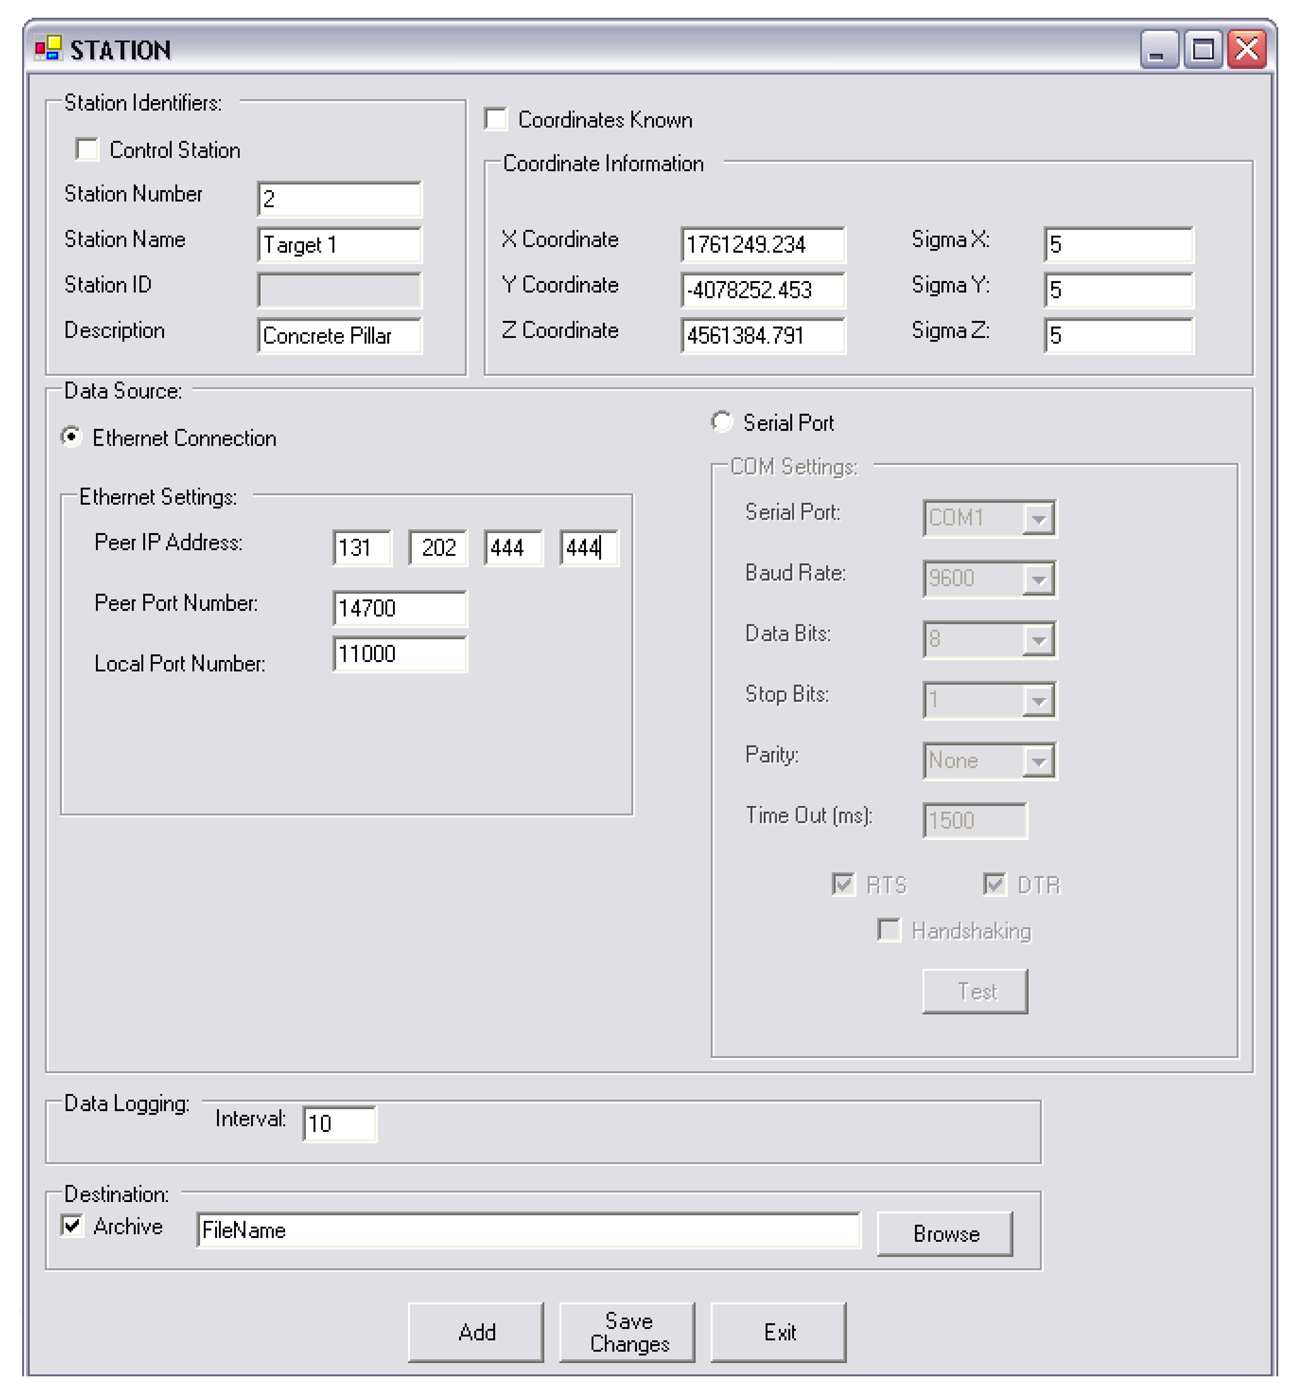
Task: Click the Station Number field
Action: tap(340, 199)
